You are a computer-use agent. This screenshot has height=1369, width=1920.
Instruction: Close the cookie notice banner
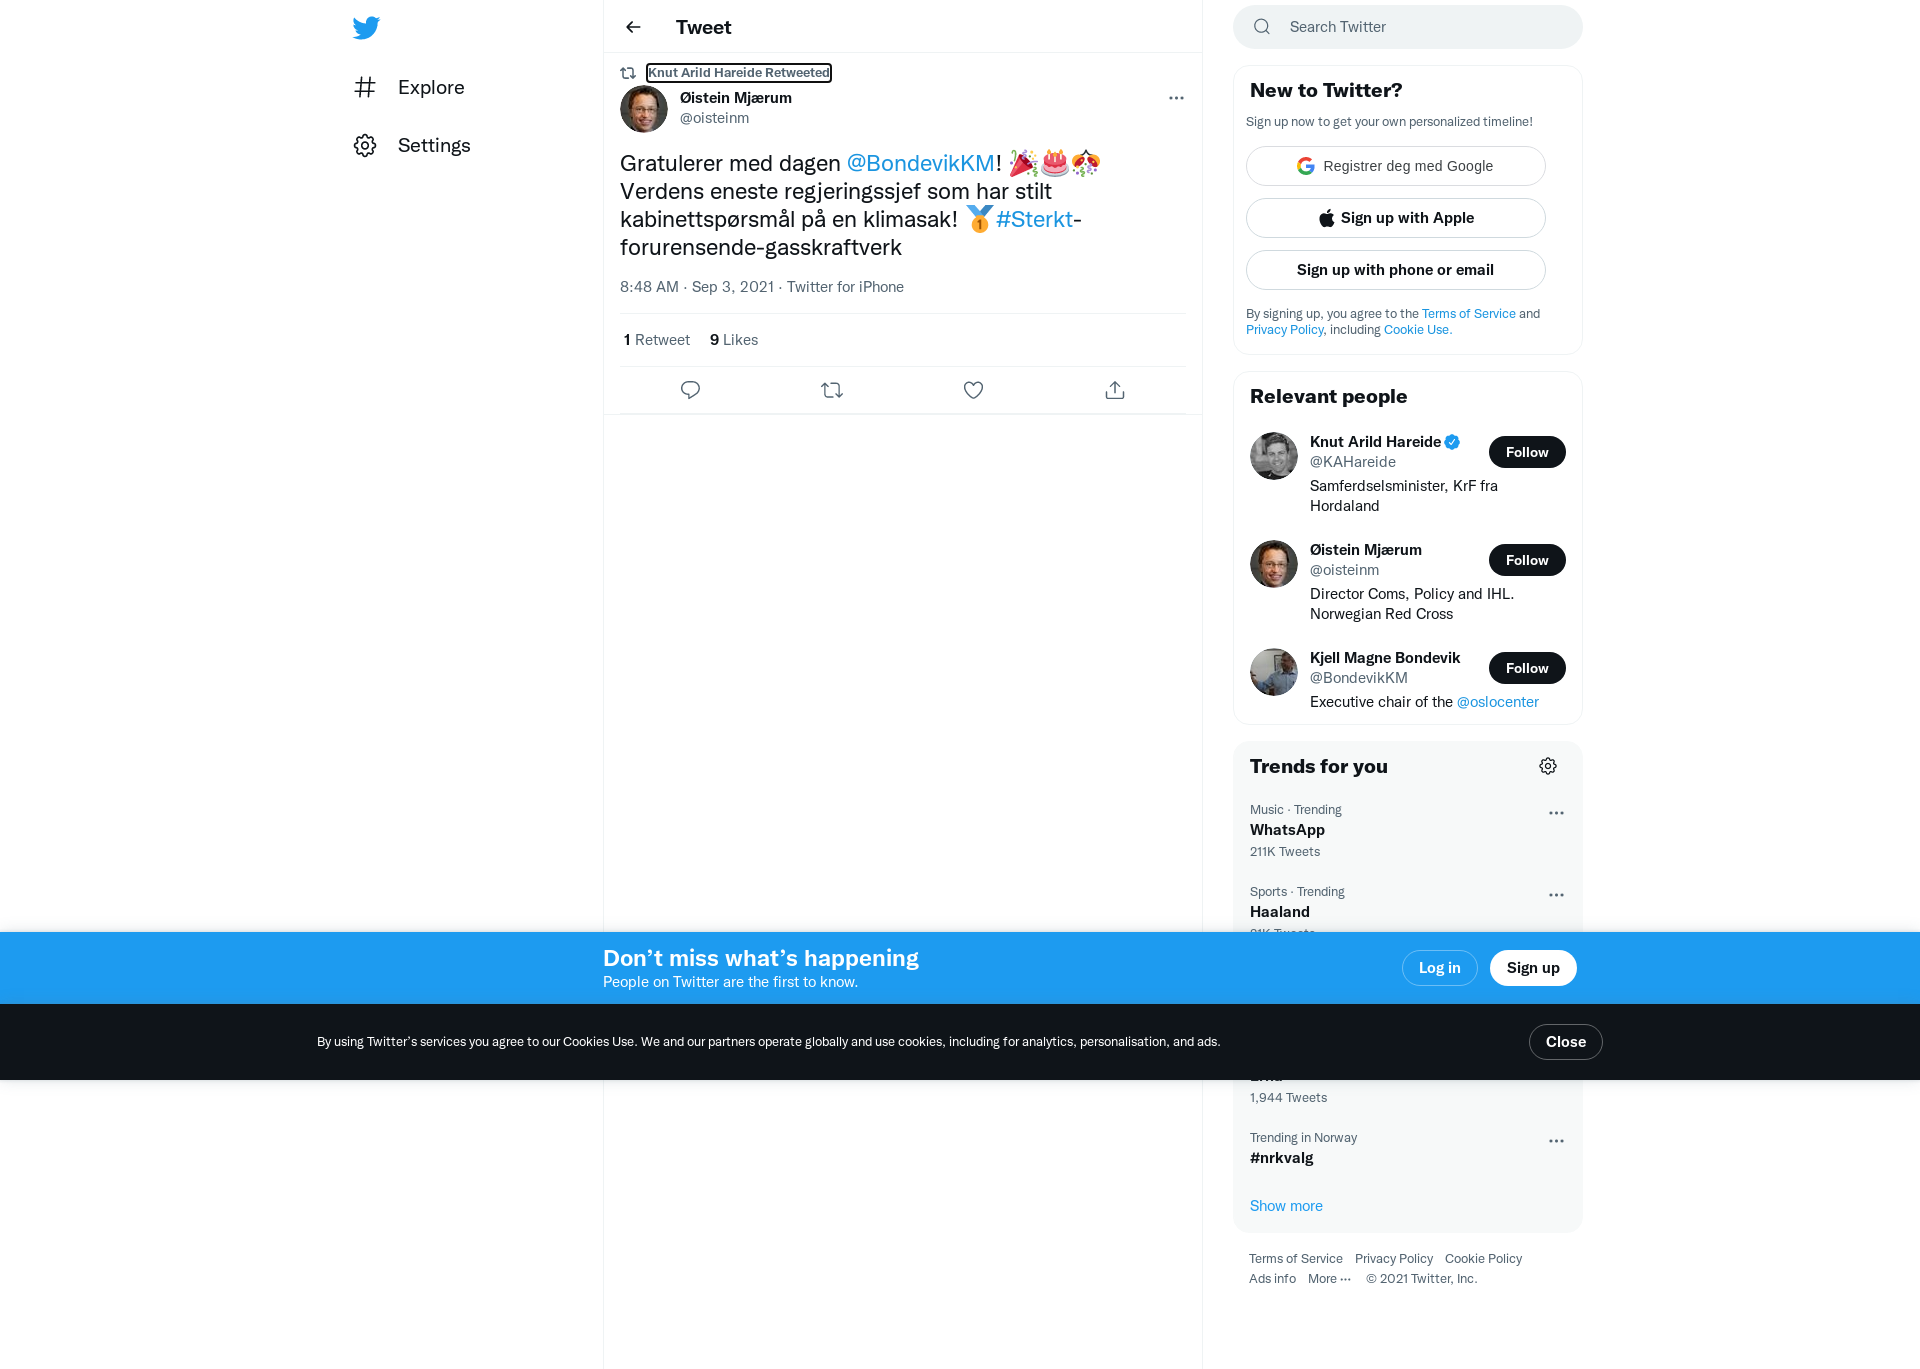[x=1565, y=1042]
